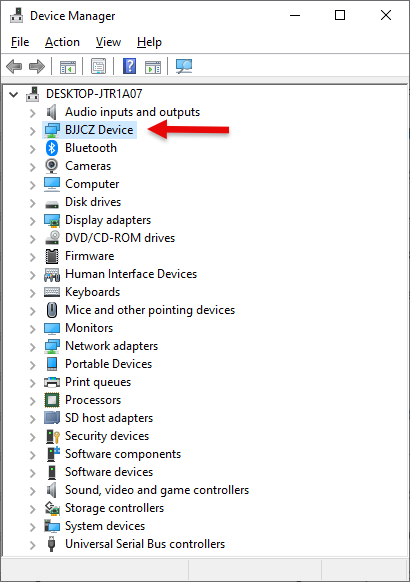Click the Cameras webcam icon
This screenshot has height=582, width=410.
click(52, 166)
